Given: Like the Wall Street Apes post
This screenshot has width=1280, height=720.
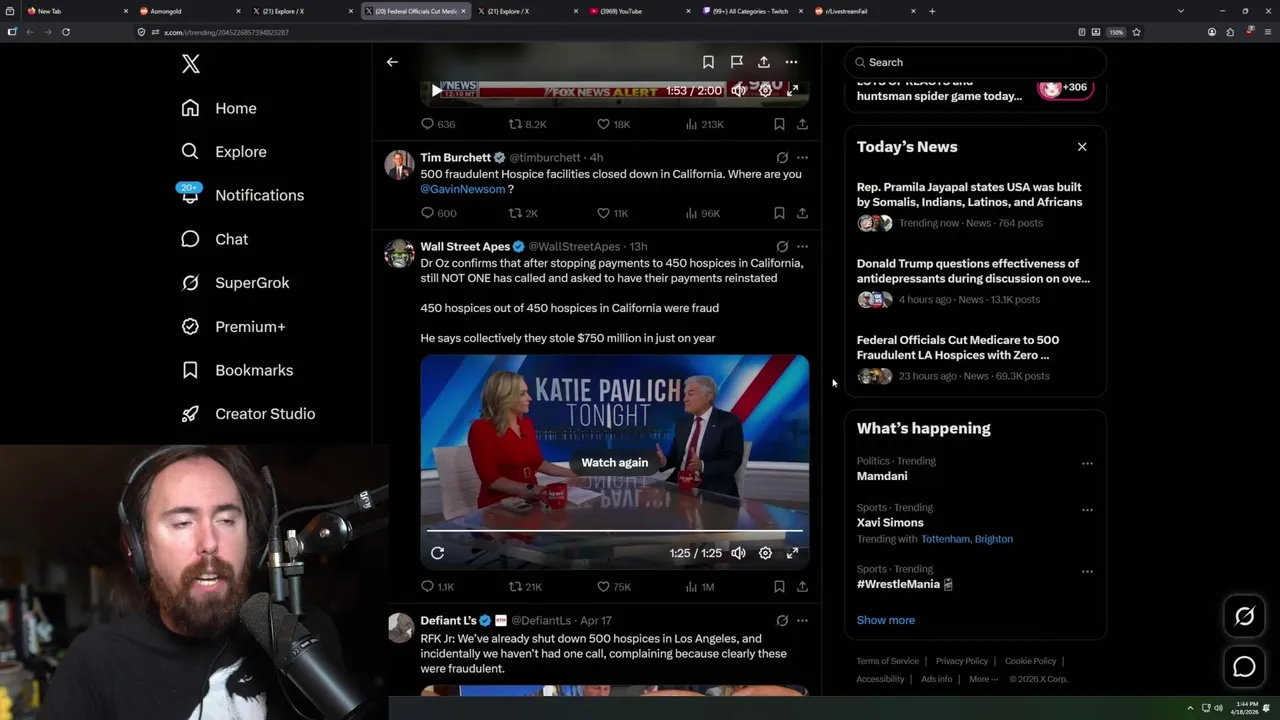Looking at the screenshot, I should click(x=614, y=587).
